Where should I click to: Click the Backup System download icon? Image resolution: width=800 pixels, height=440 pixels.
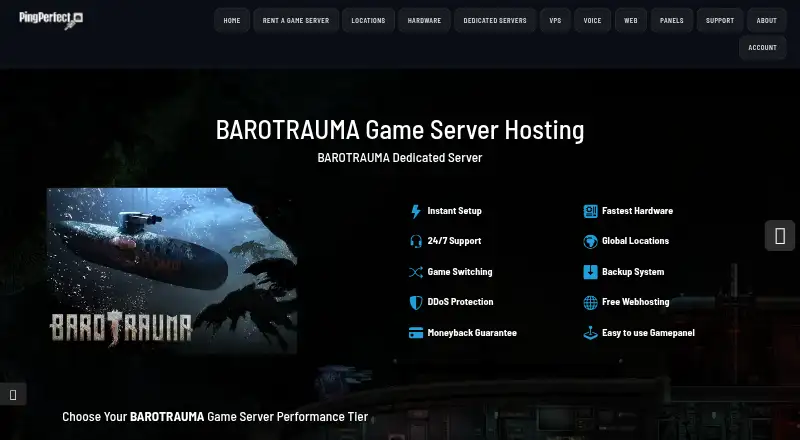(590, 272)
